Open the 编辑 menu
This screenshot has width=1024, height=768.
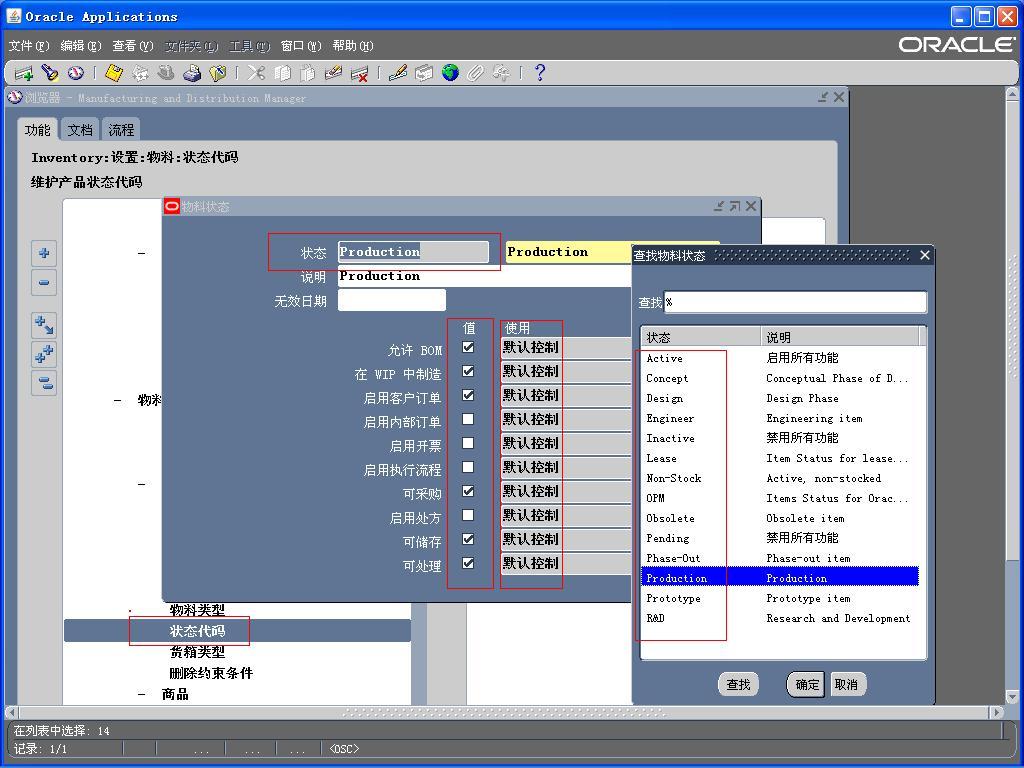tap(81, 46)
